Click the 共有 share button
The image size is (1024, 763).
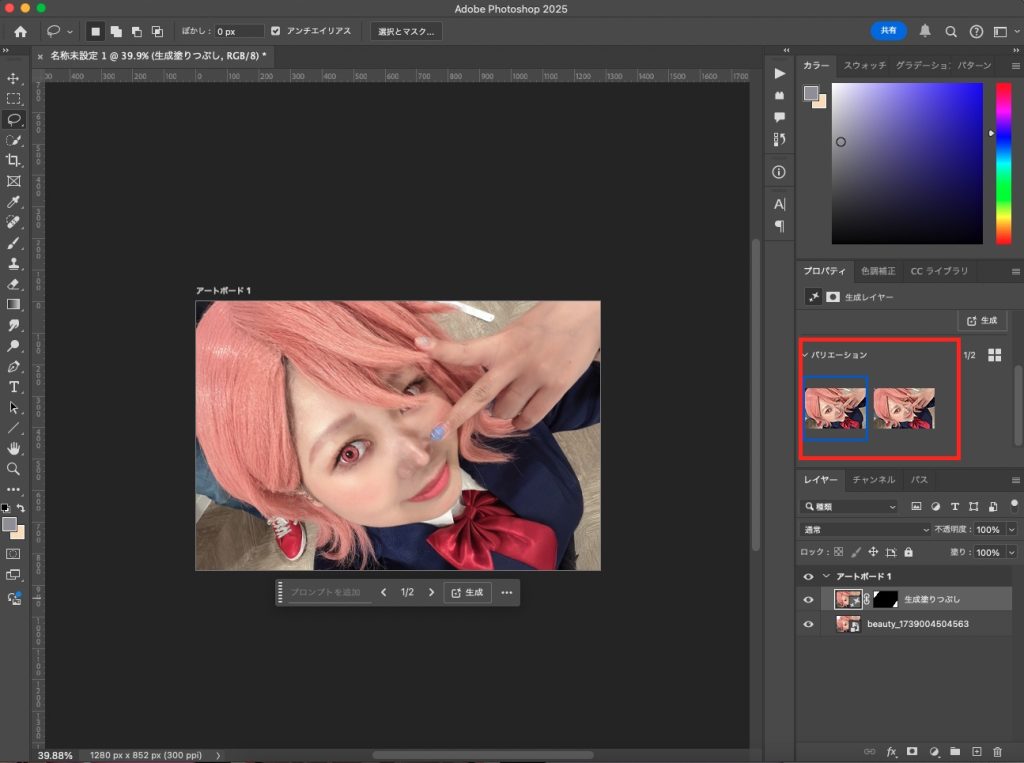(x=888, y=31)
